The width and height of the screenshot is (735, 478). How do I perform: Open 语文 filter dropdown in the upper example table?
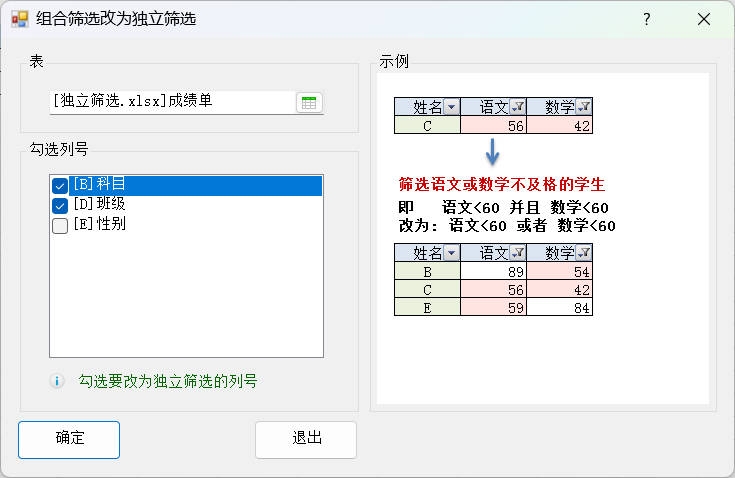click(518, 107)
